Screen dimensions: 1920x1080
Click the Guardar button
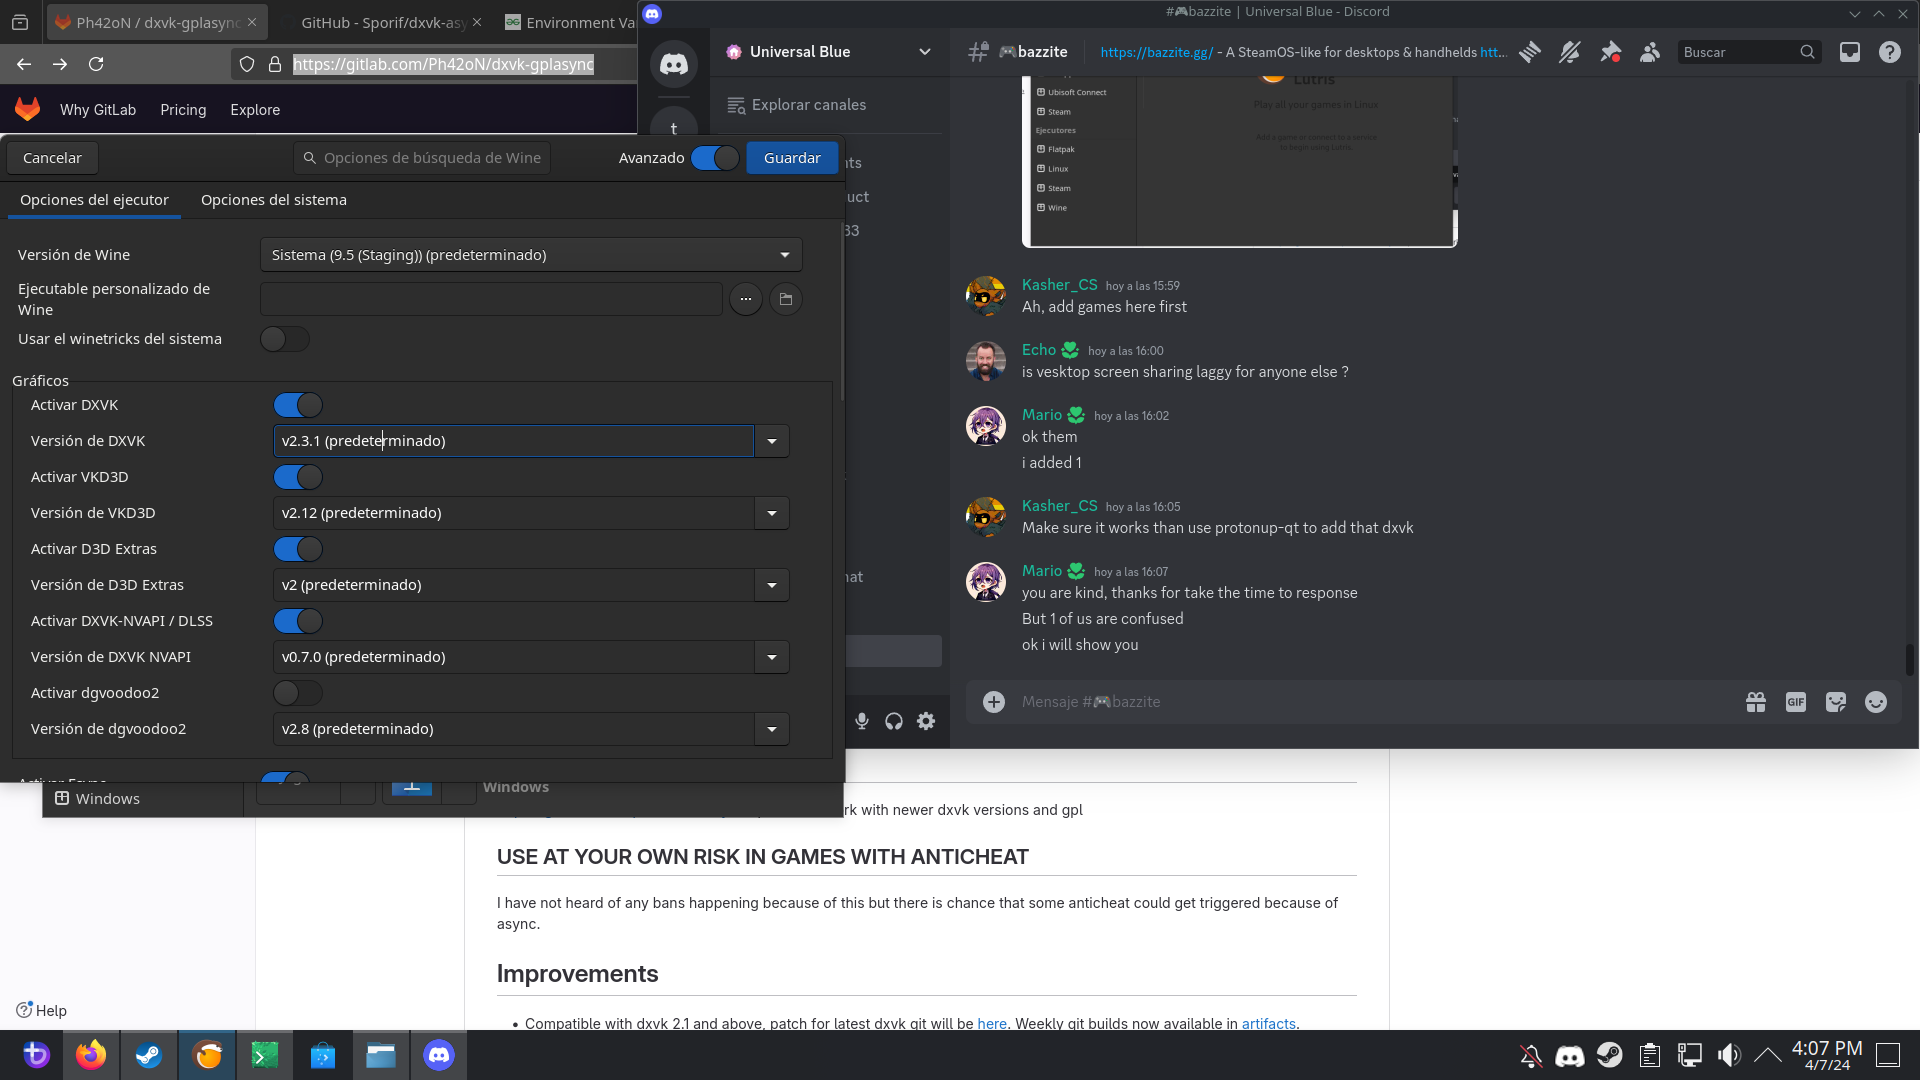pos(791,158)
